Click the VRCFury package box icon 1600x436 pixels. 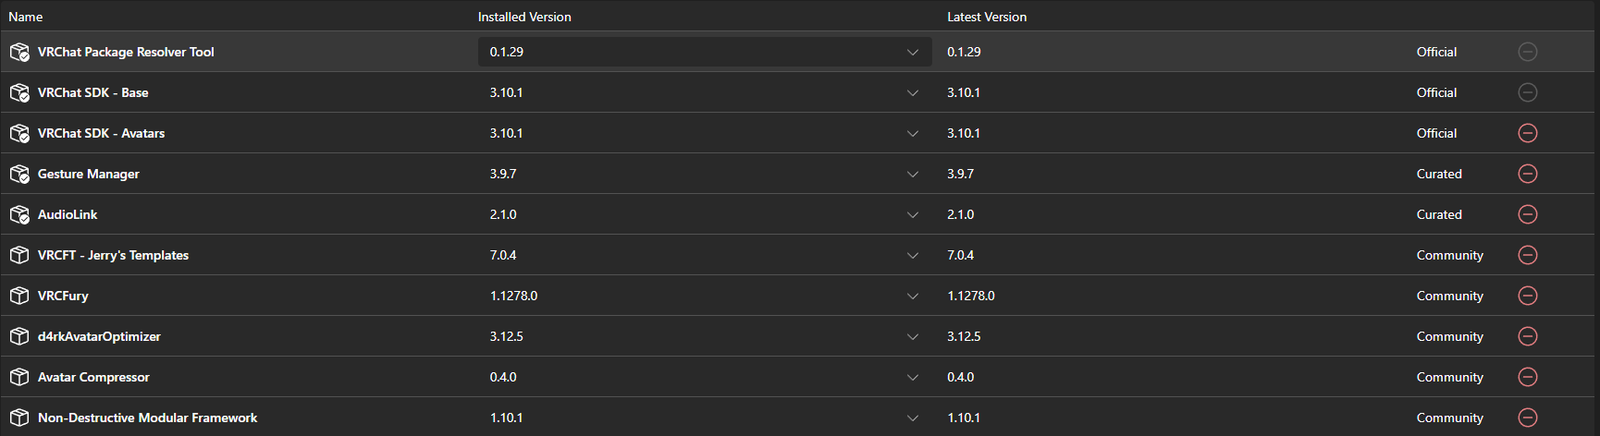tap(19, 296)
